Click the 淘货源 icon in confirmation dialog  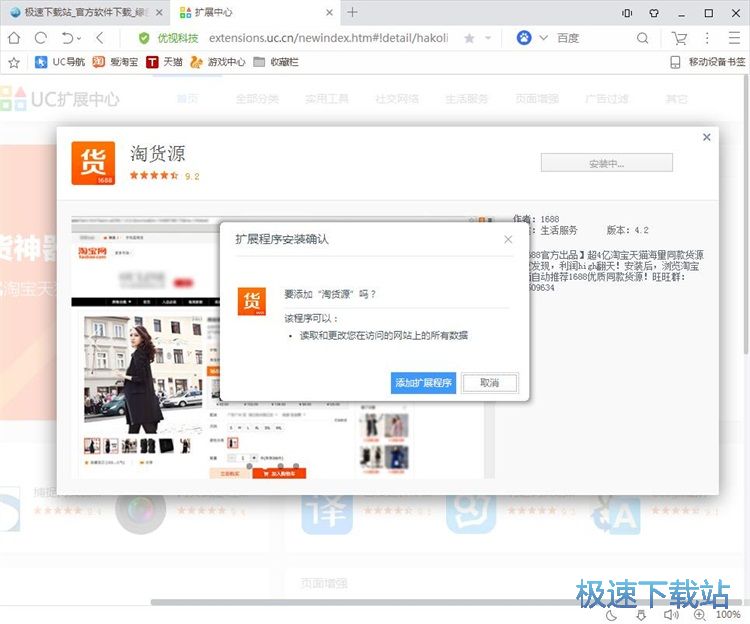coord(252,301)
